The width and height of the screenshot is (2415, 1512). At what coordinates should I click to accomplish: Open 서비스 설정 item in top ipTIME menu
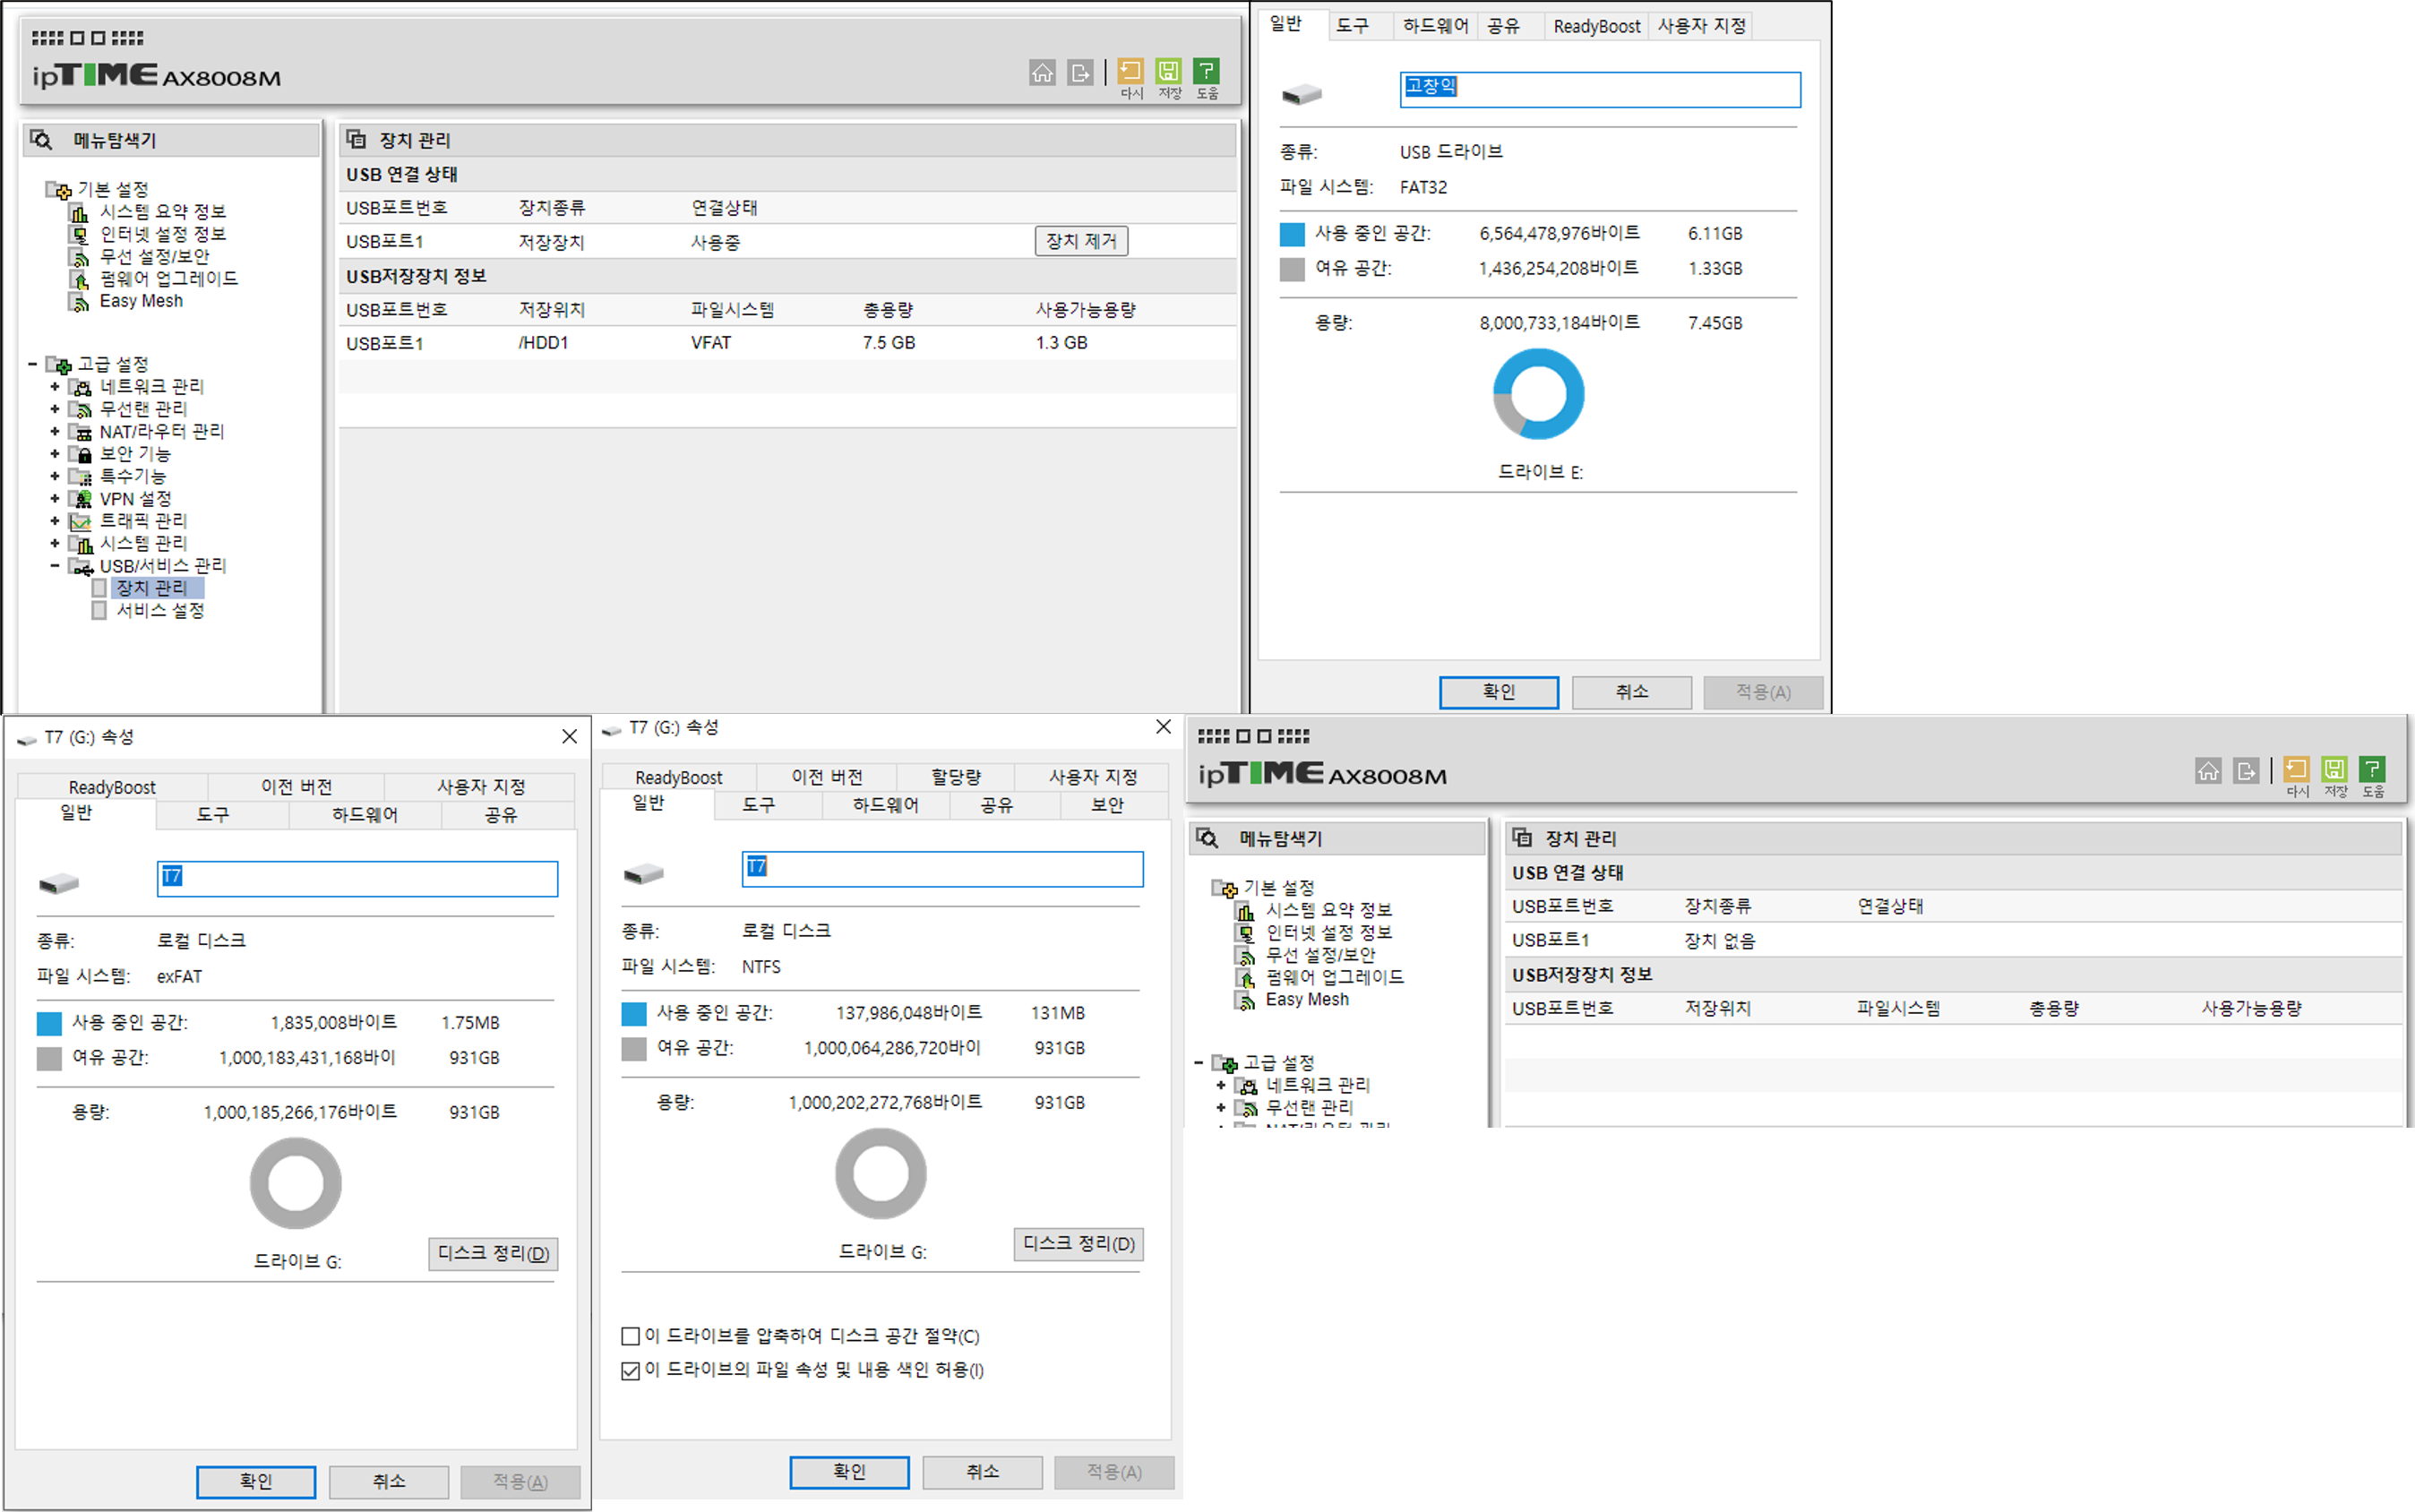[160, 610]
